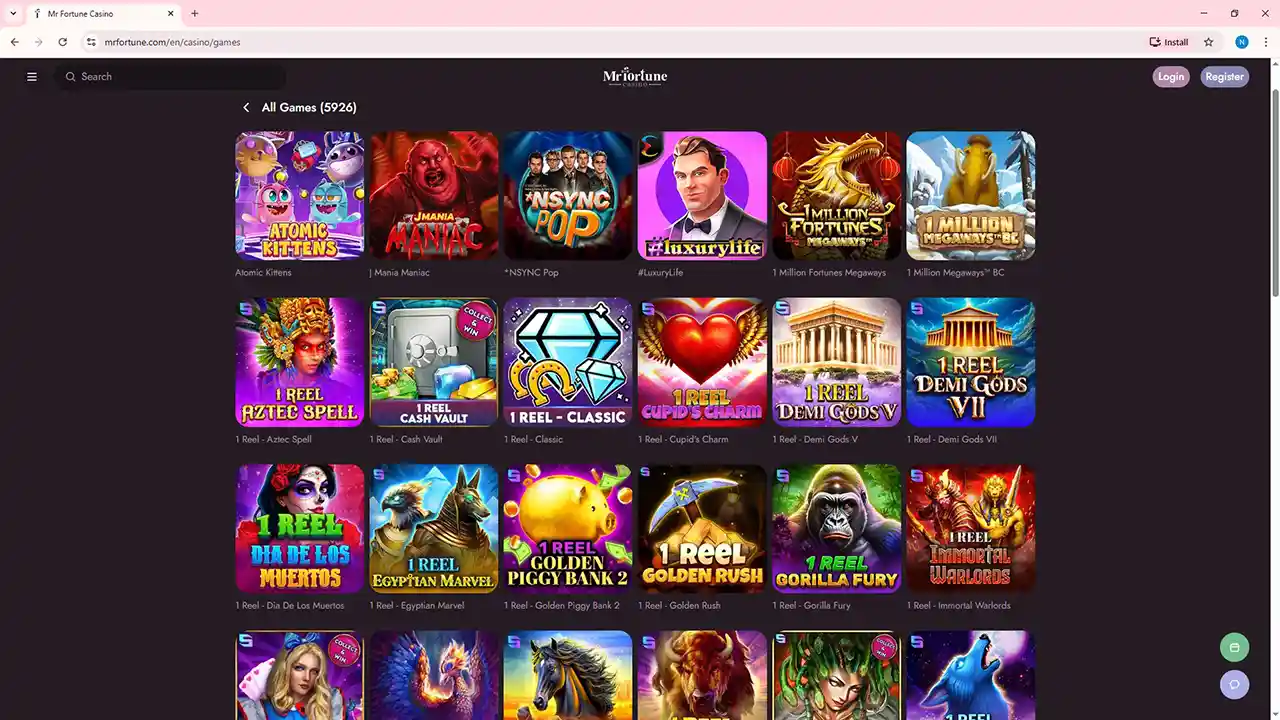Screen dimensions: 1280x720
Task: Open the Chrome three-dot menu
Action: 1266,42
